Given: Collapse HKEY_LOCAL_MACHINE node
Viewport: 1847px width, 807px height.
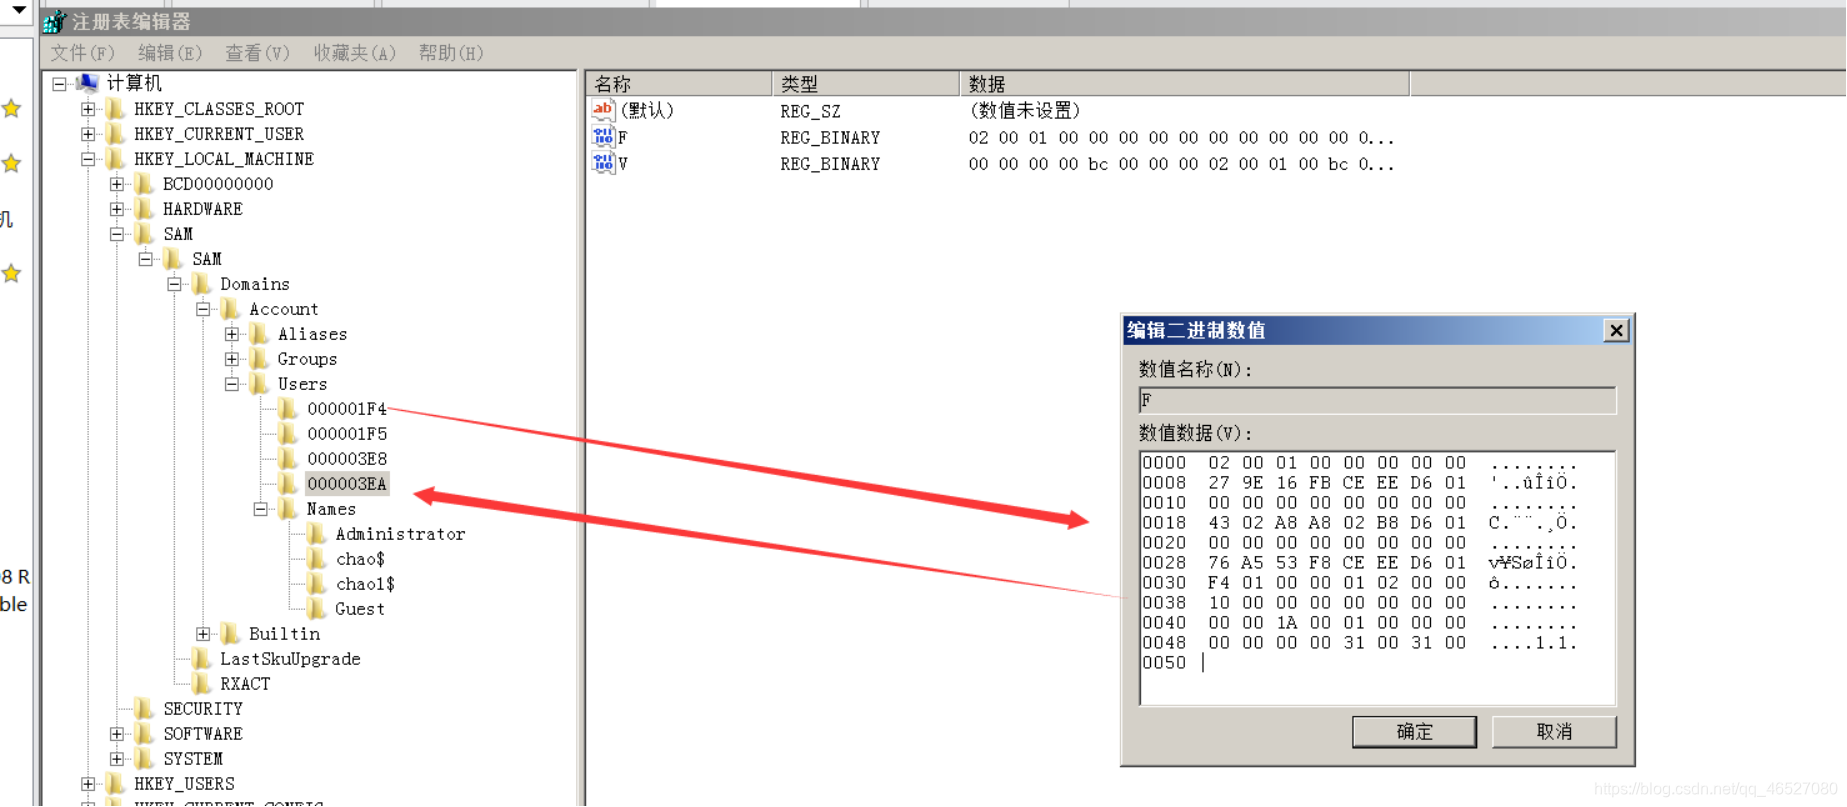Looking at the screenshot, I should tap(88, 158).
